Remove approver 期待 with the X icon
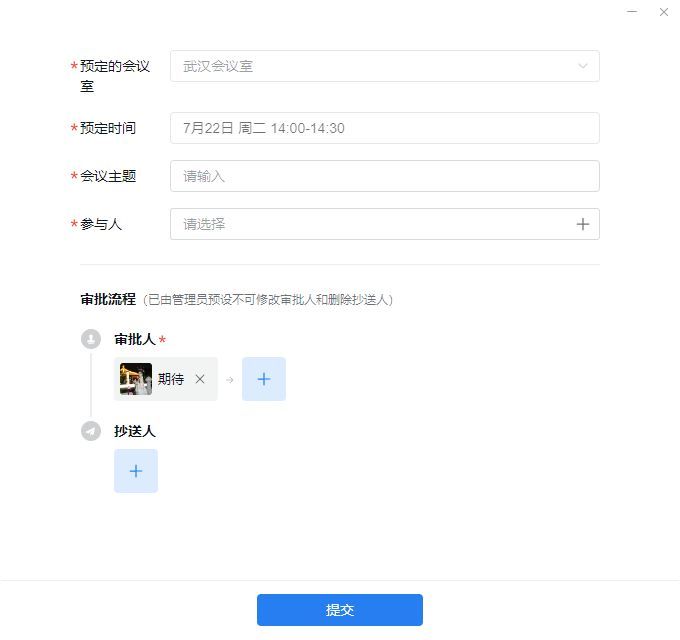This screenshot has height=640, width=680. tap(200, 379)
